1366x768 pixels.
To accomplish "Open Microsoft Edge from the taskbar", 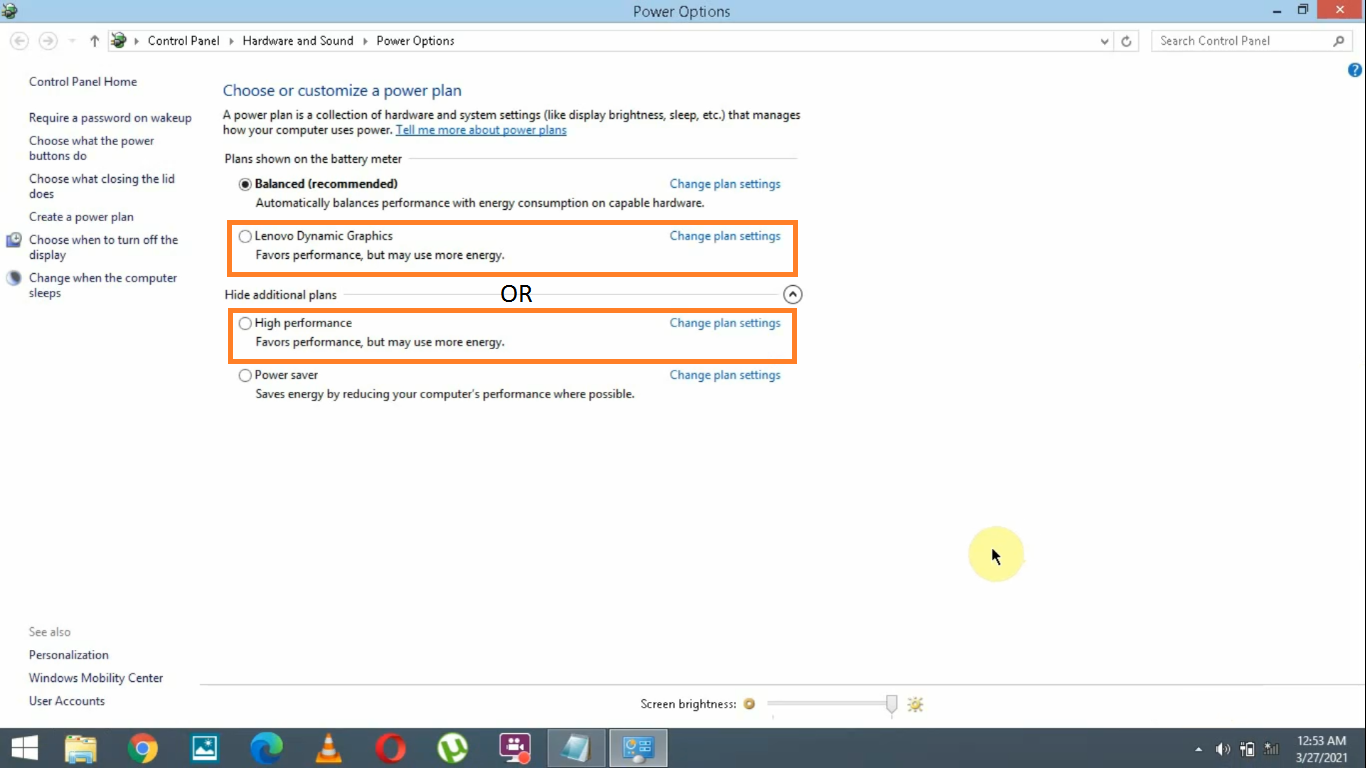I will tap(266, 747).
